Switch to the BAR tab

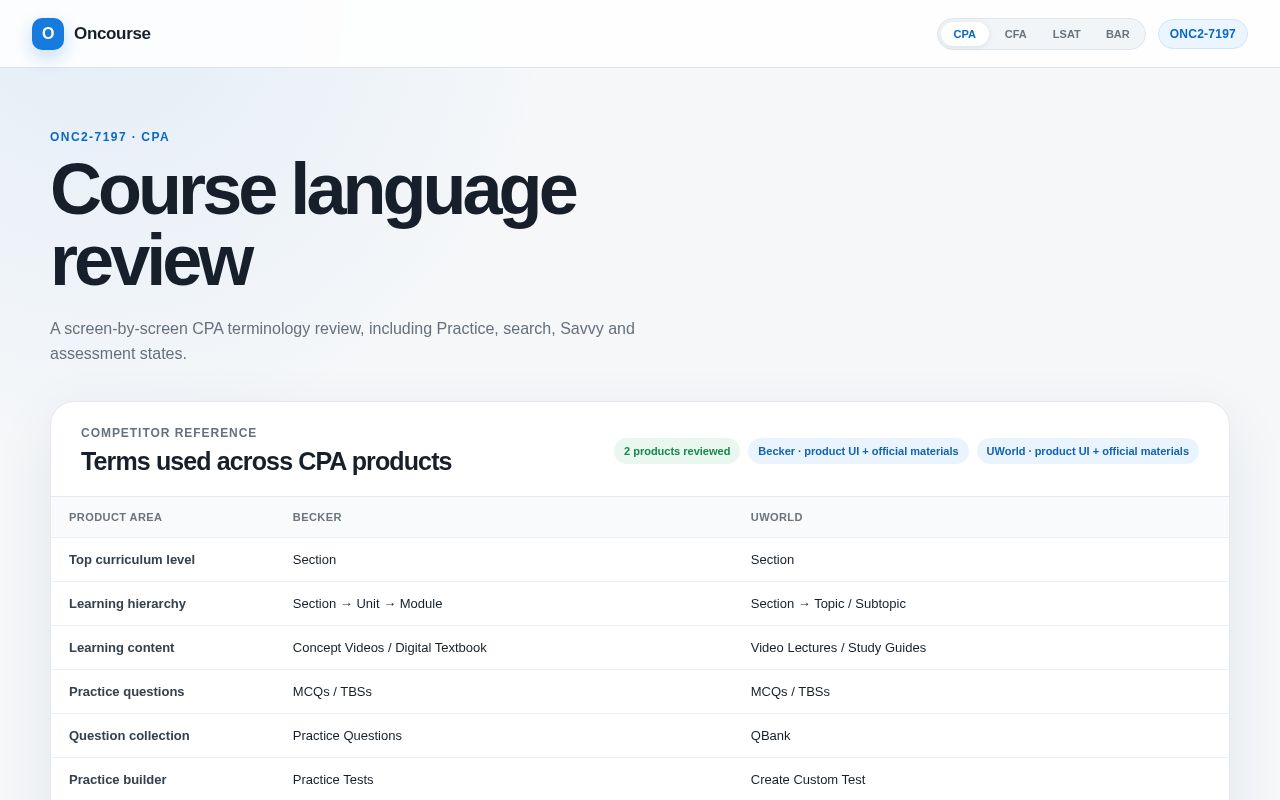coord(1118,34)
